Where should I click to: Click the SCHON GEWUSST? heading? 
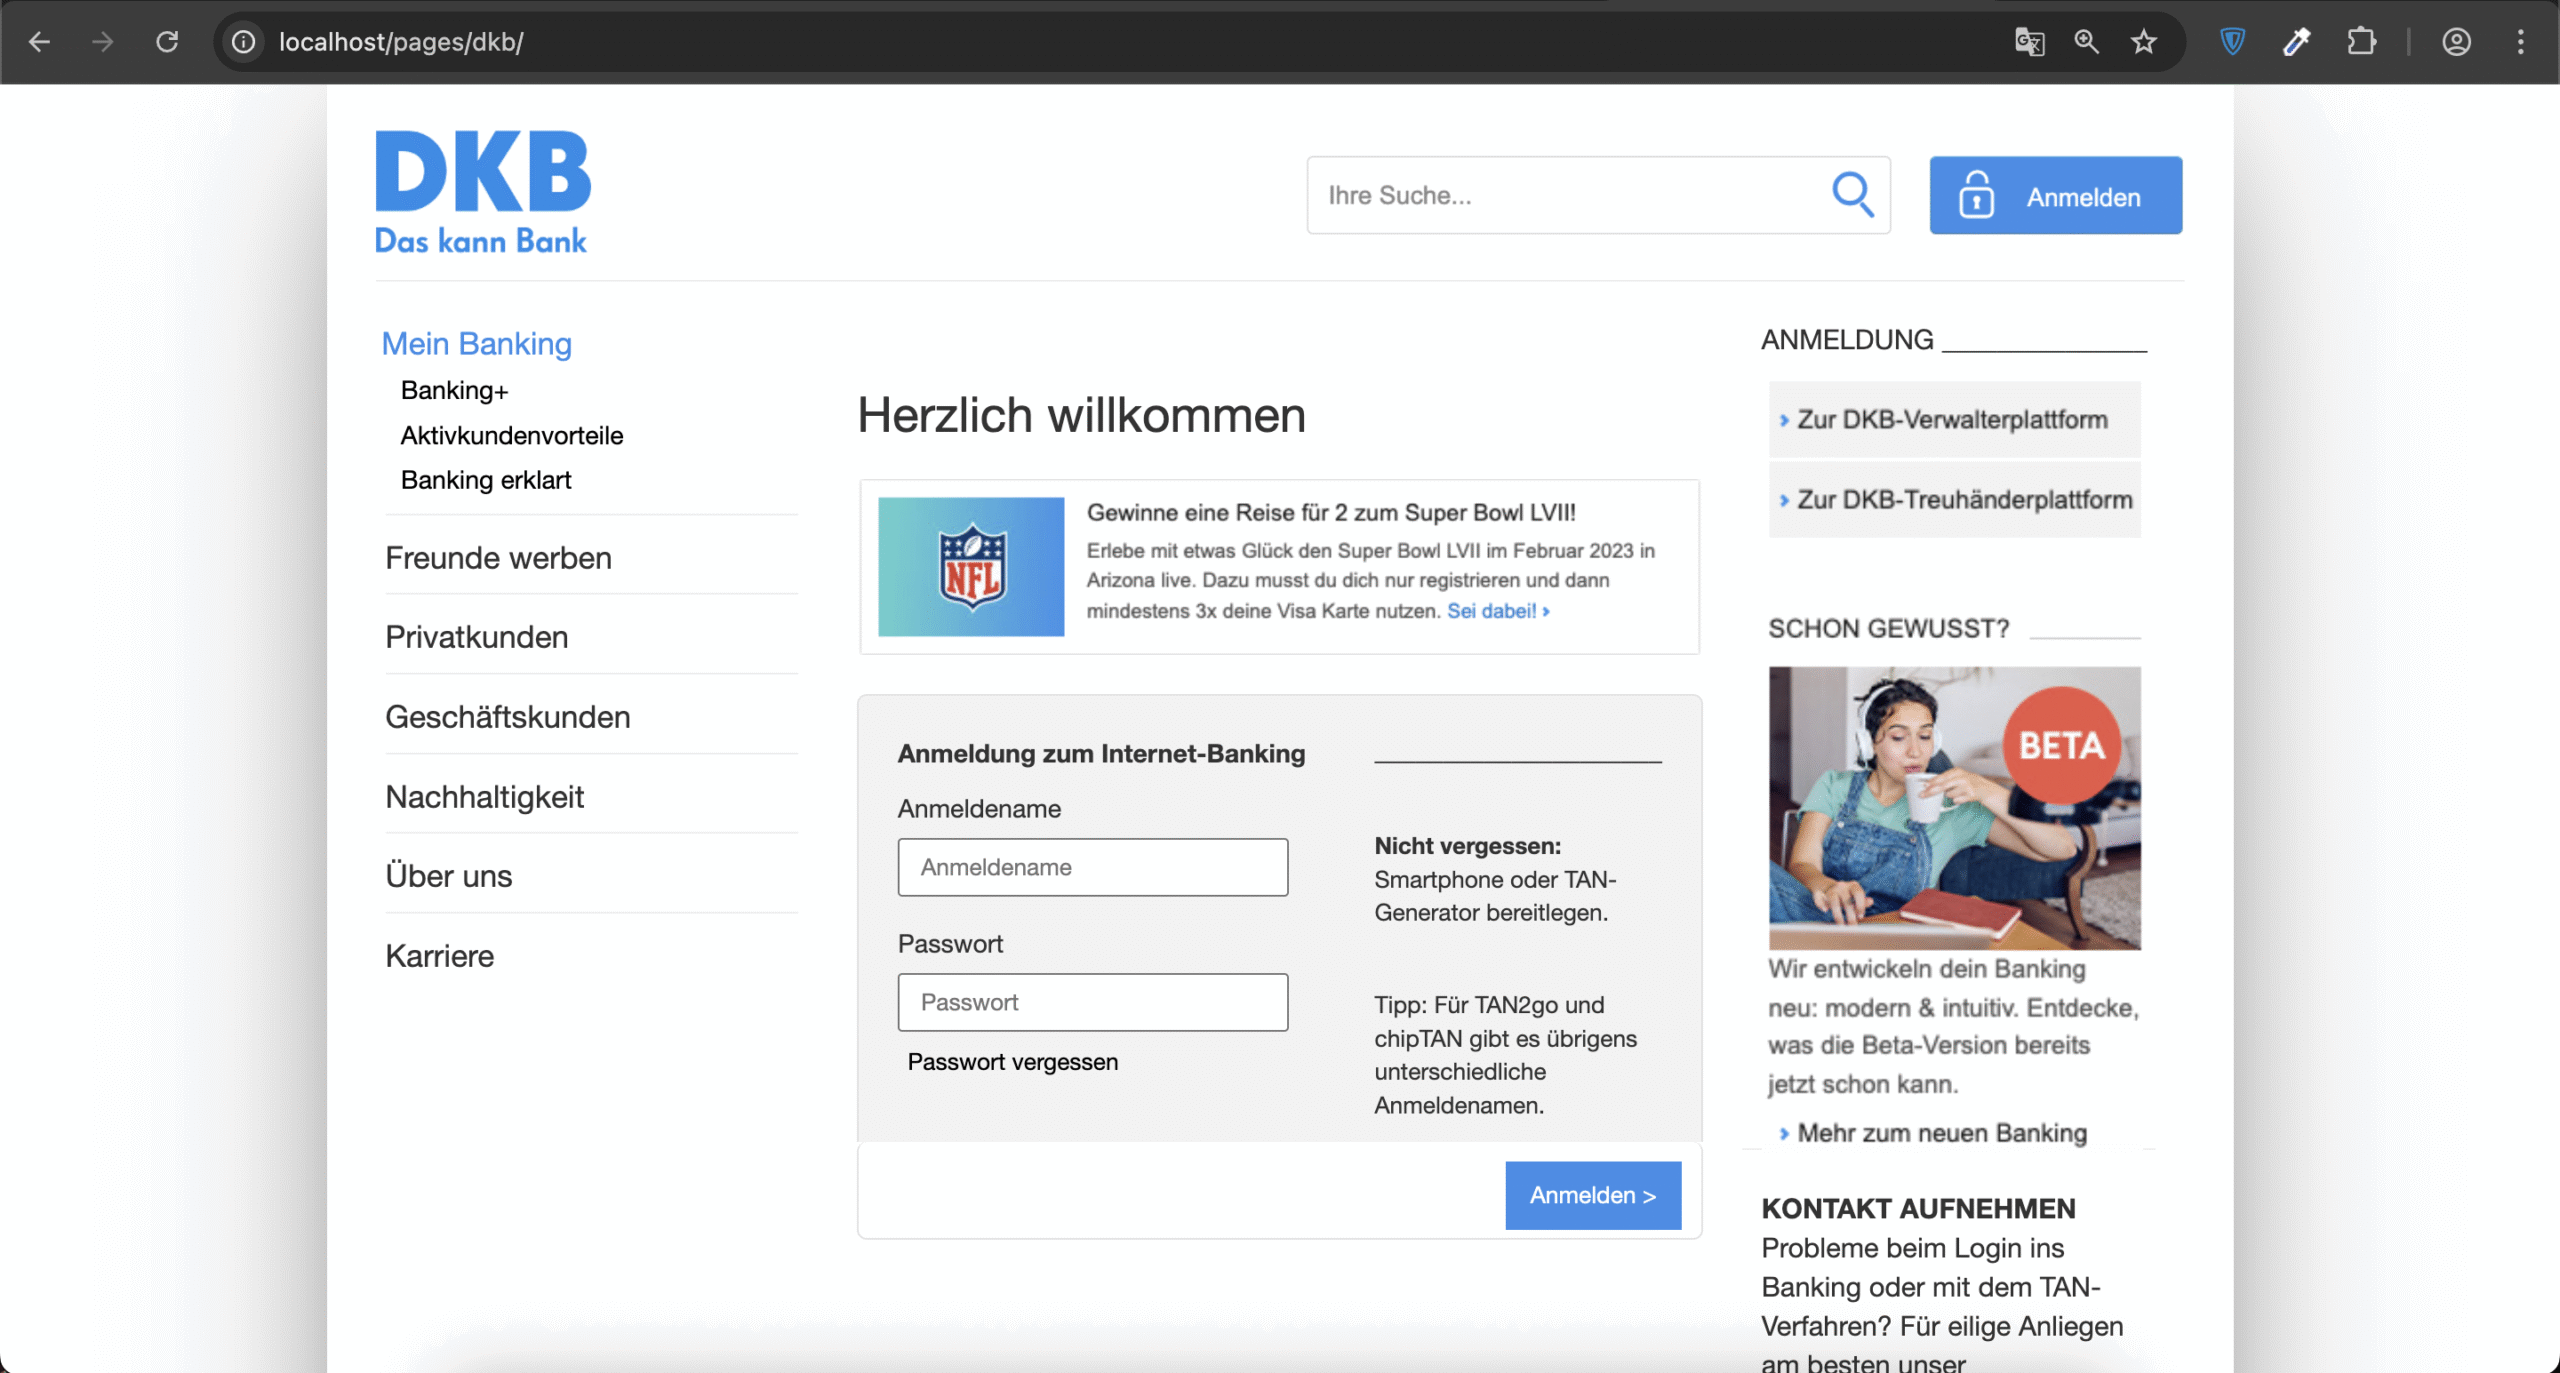(x=1888, y=629)
